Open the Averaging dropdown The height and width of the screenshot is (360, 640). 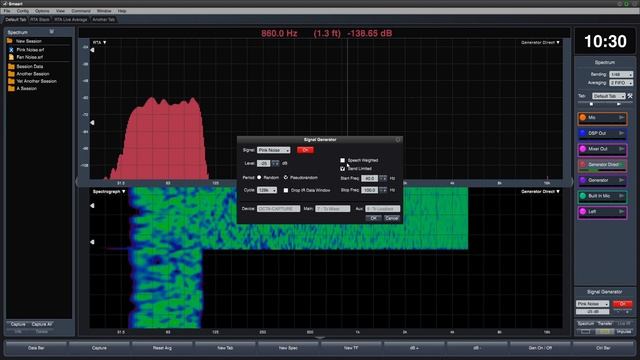pos(621,83)
